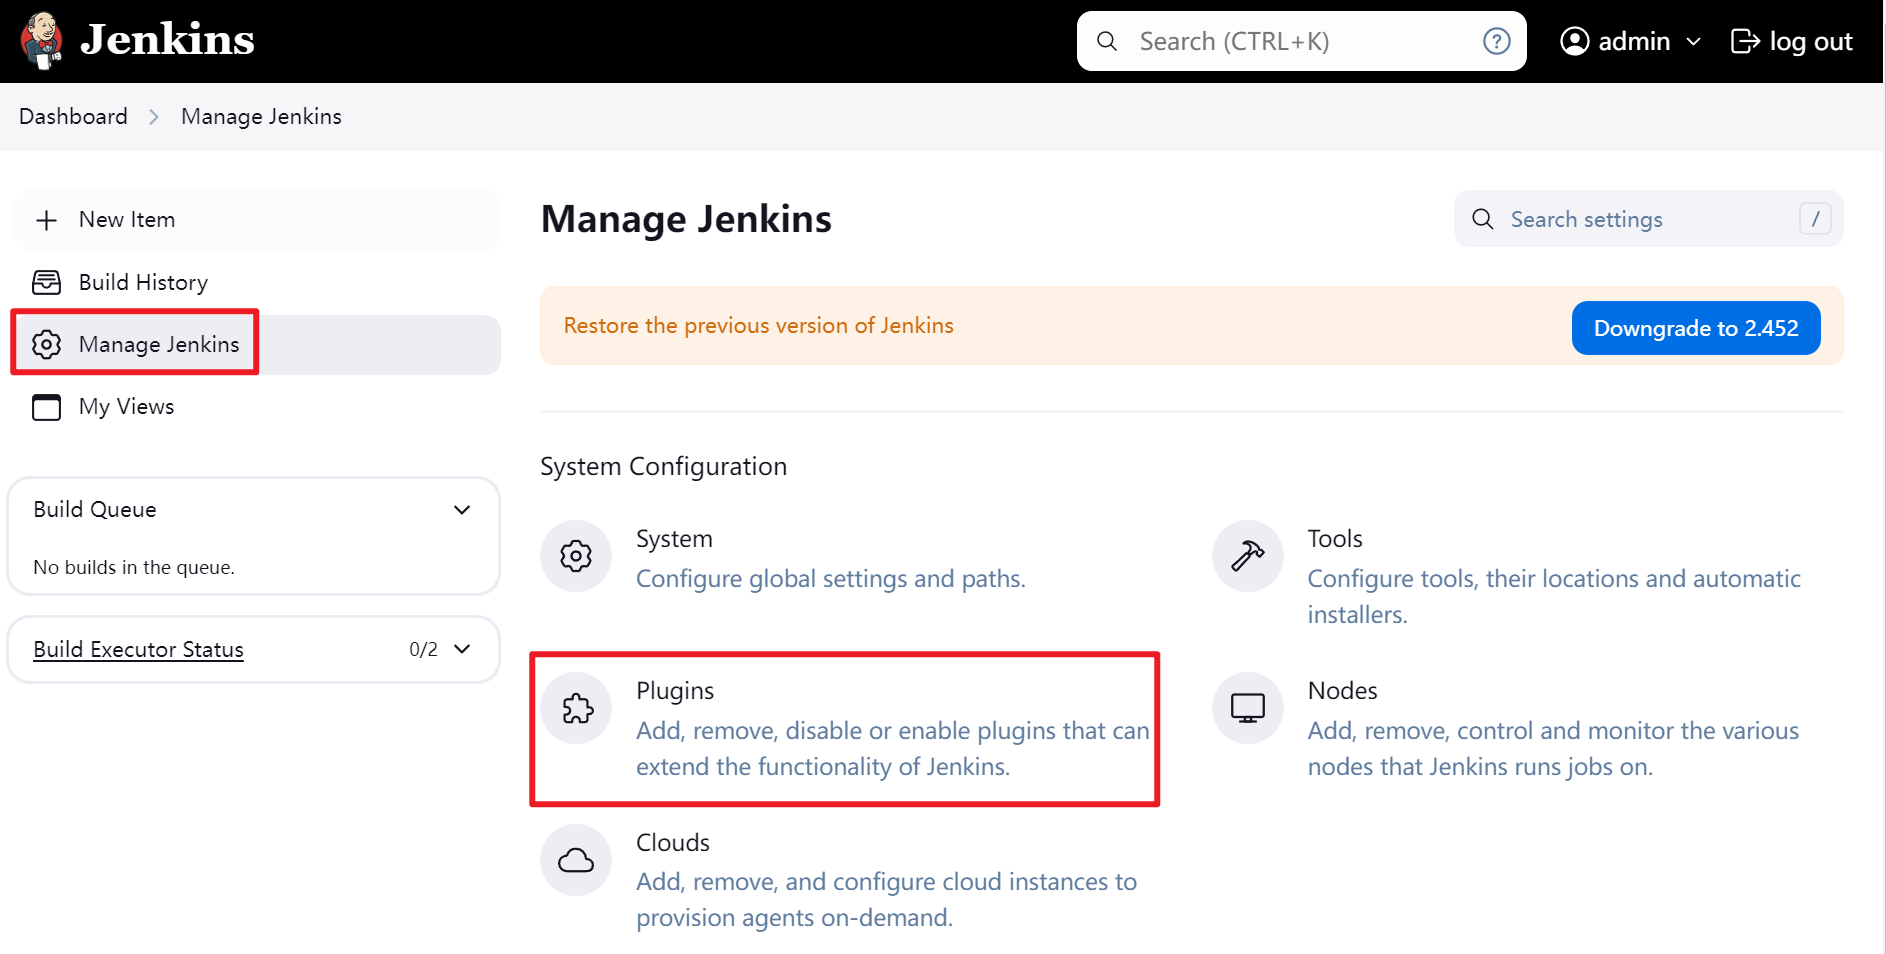Open the admin user link
The image size is (1886, 954).
point(1633,41)
